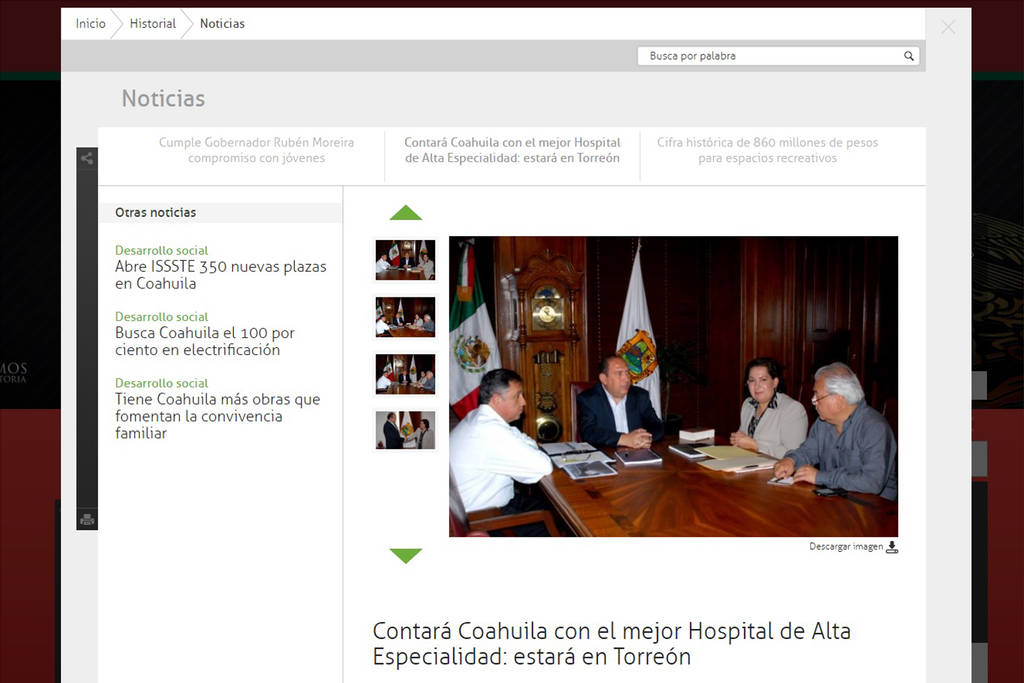The height and width of the screenshot is (683, 1024).
Task: Select the Noticias breadcrumb item
Action: point(222,23)
